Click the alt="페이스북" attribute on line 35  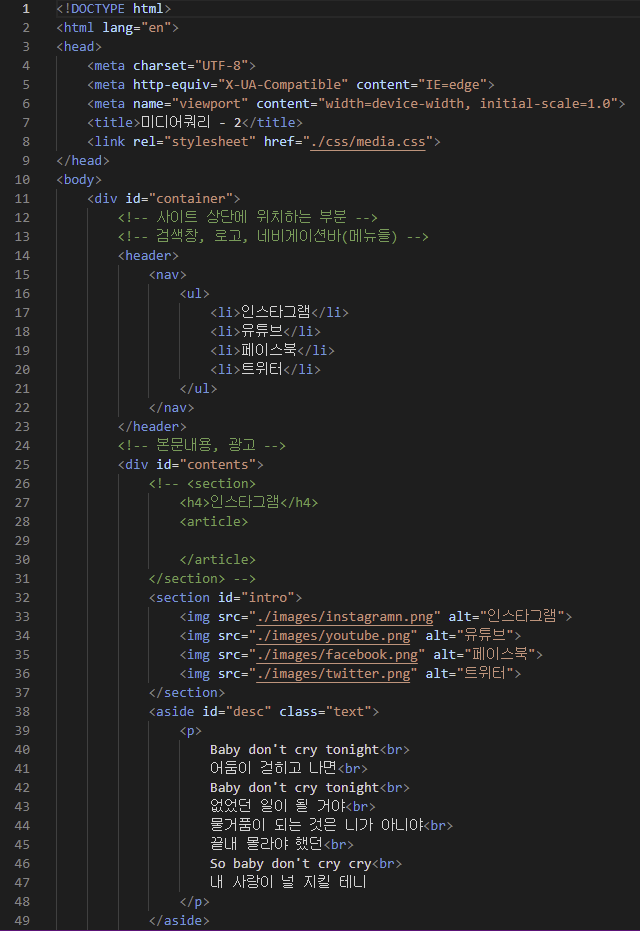tap(484, 655)
